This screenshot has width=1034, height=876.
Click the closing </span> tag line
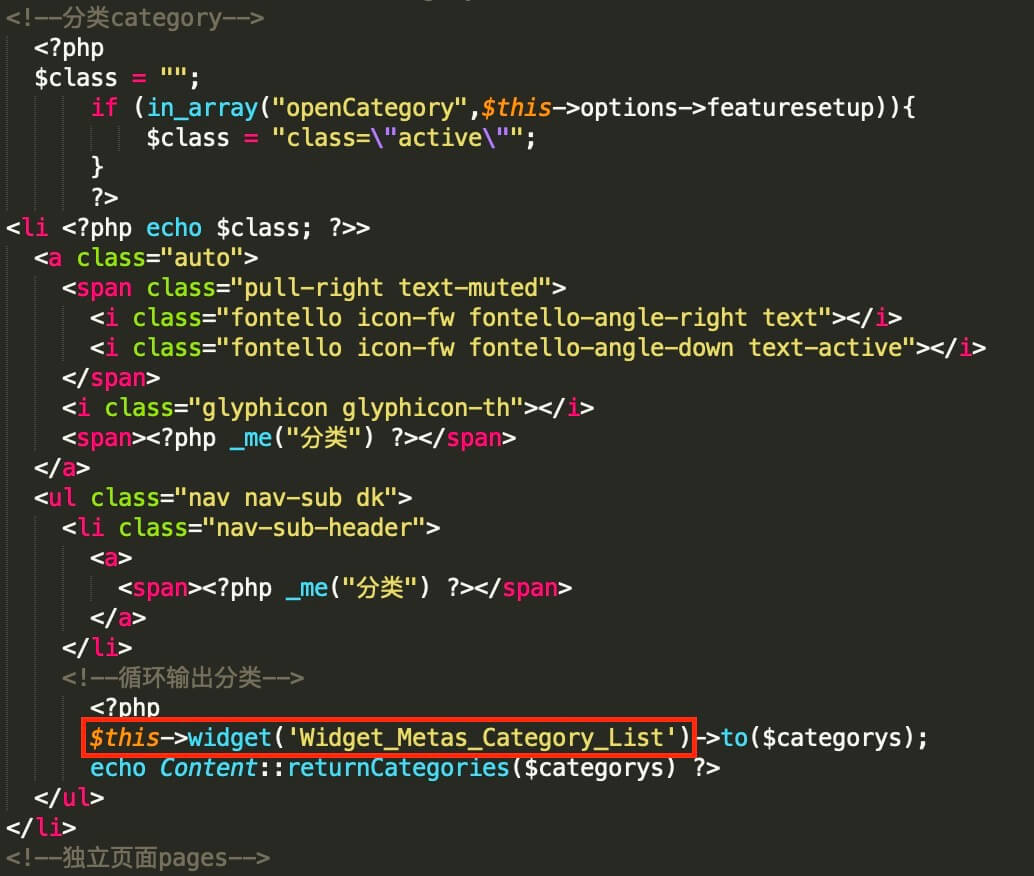point(111,378)
